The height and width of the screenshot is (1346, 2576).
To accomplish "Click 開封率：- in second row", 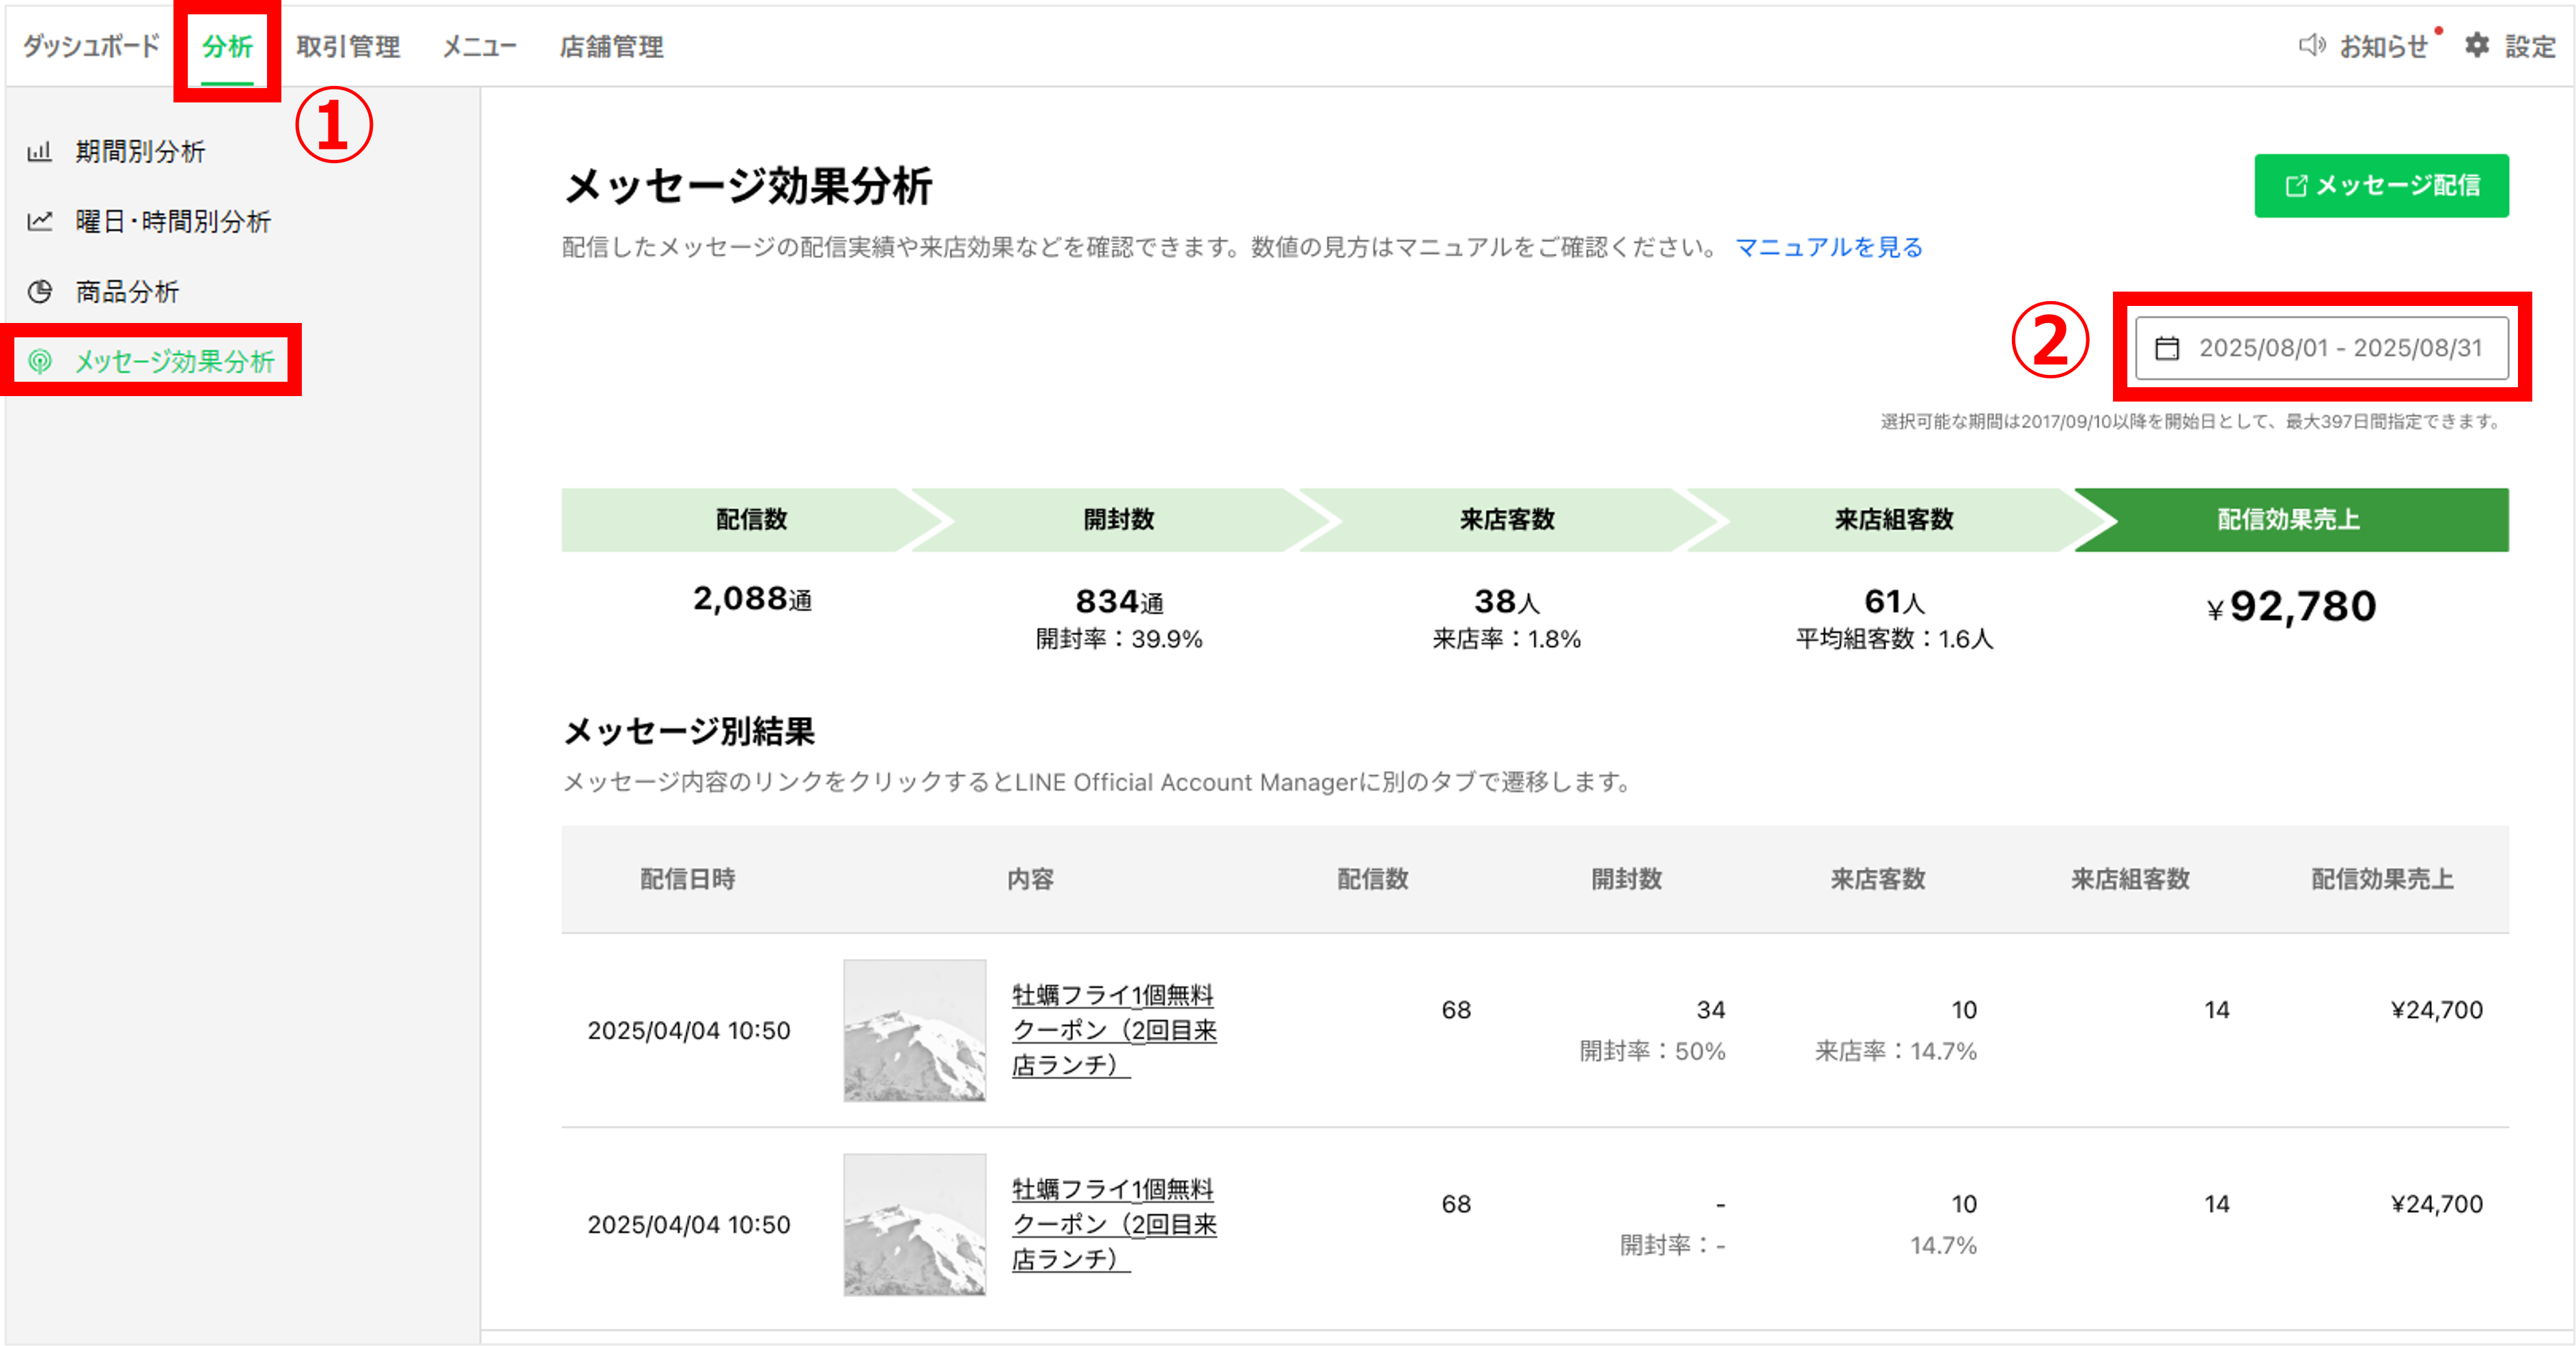I will click(1672, 1245).
